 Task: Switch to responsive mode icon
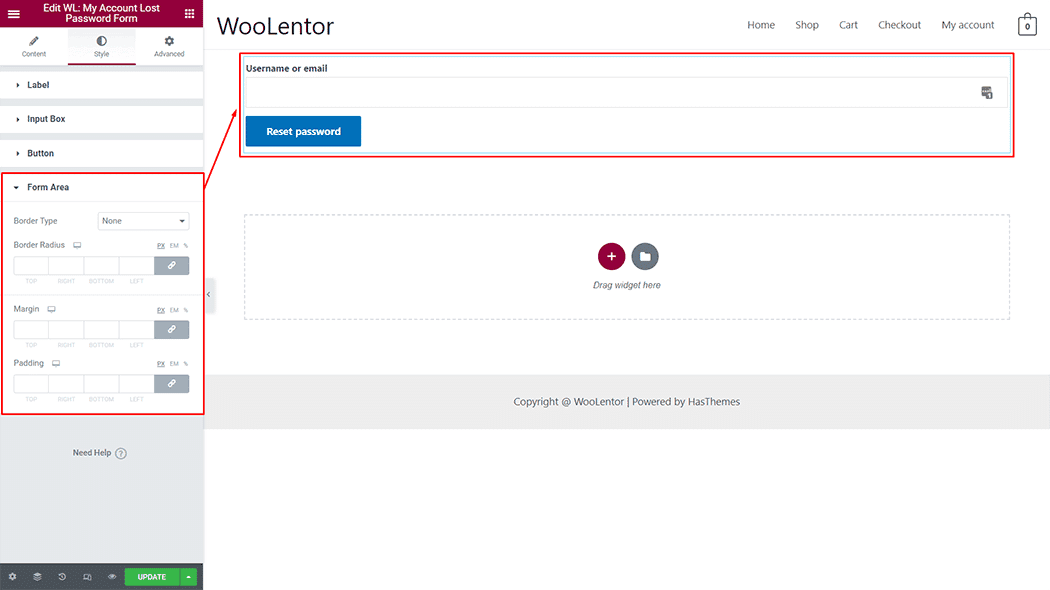coord(87,577)
